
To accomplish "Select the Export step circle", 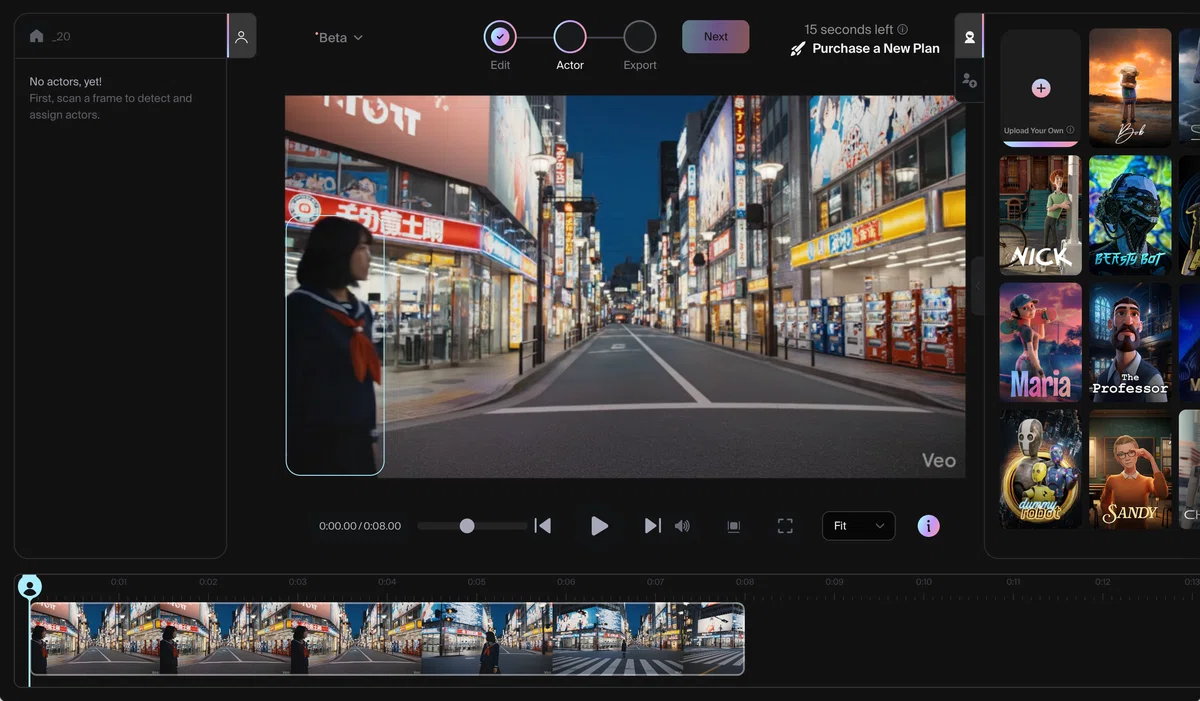I will (640, 37).
